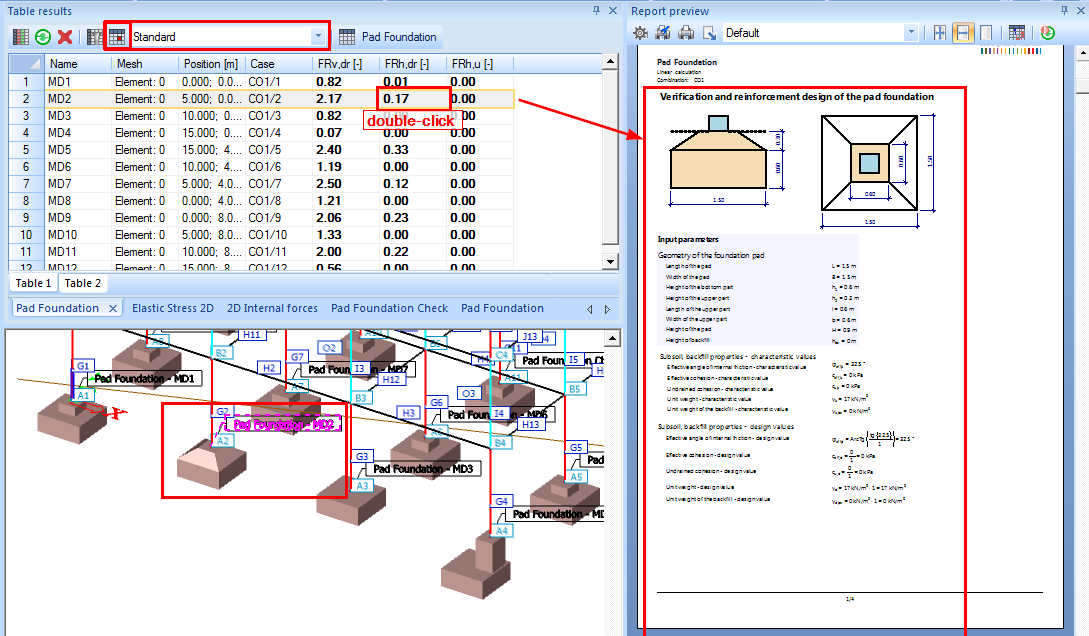Expand the Standard table layout dropdown

pos(319,37)
